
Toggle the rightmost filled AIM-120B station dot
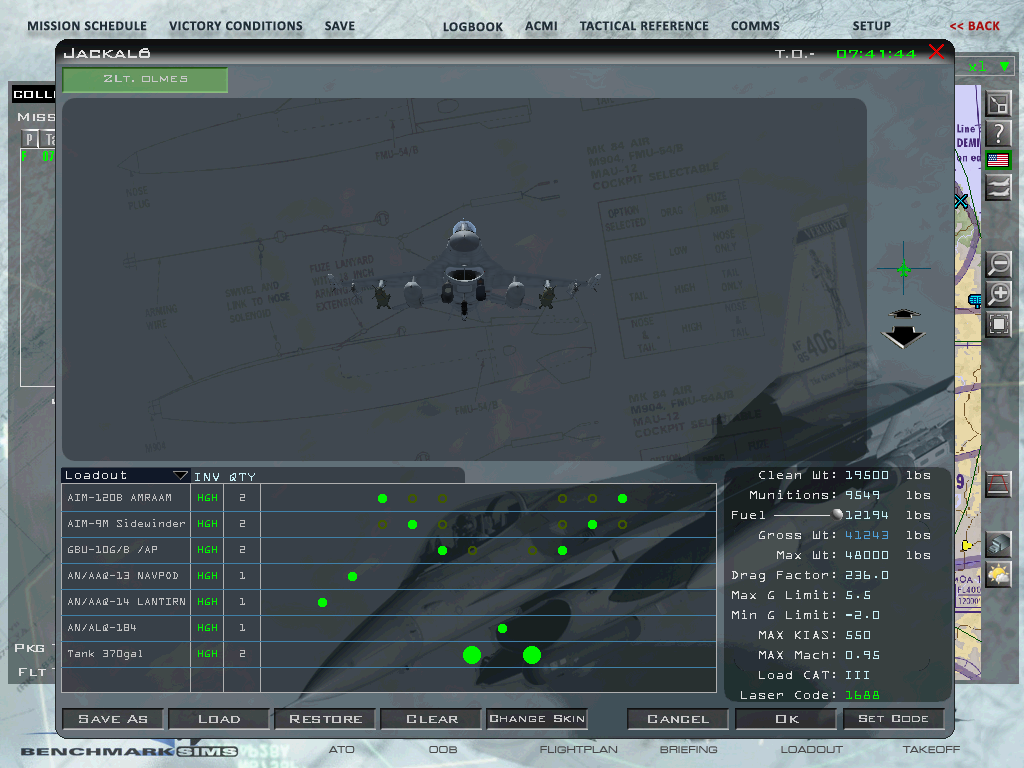(622, 499)
